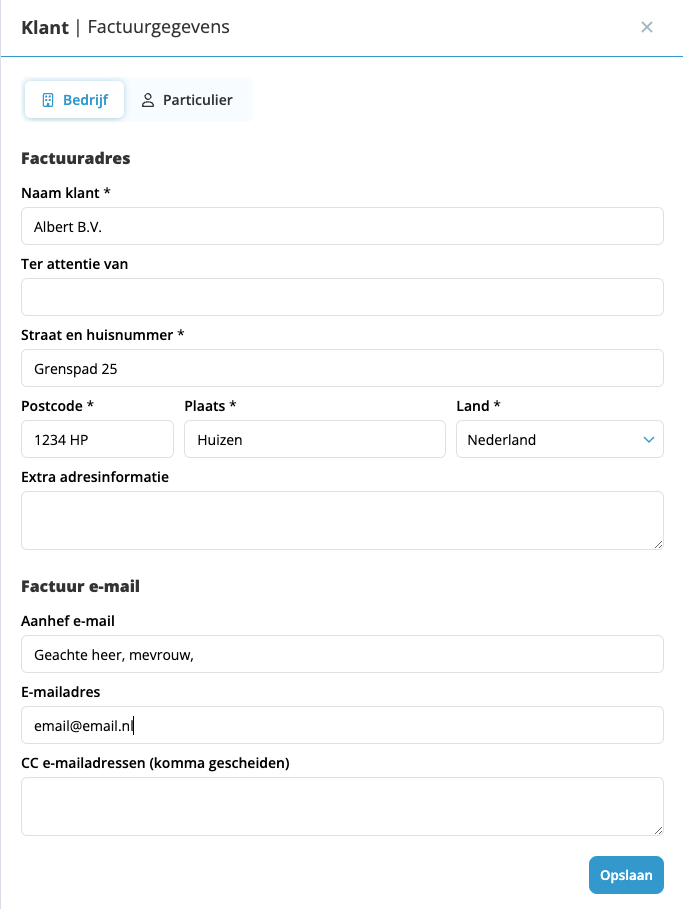Click the E-mailadres input field
The height and width of the screenshot is (909, 683).
click(x=342, y=725)
